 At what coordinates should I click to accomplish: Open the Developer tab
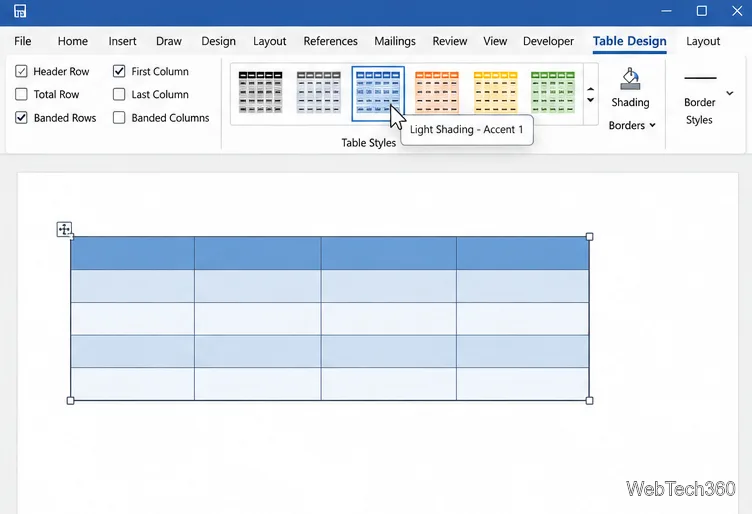click(548, 41)
